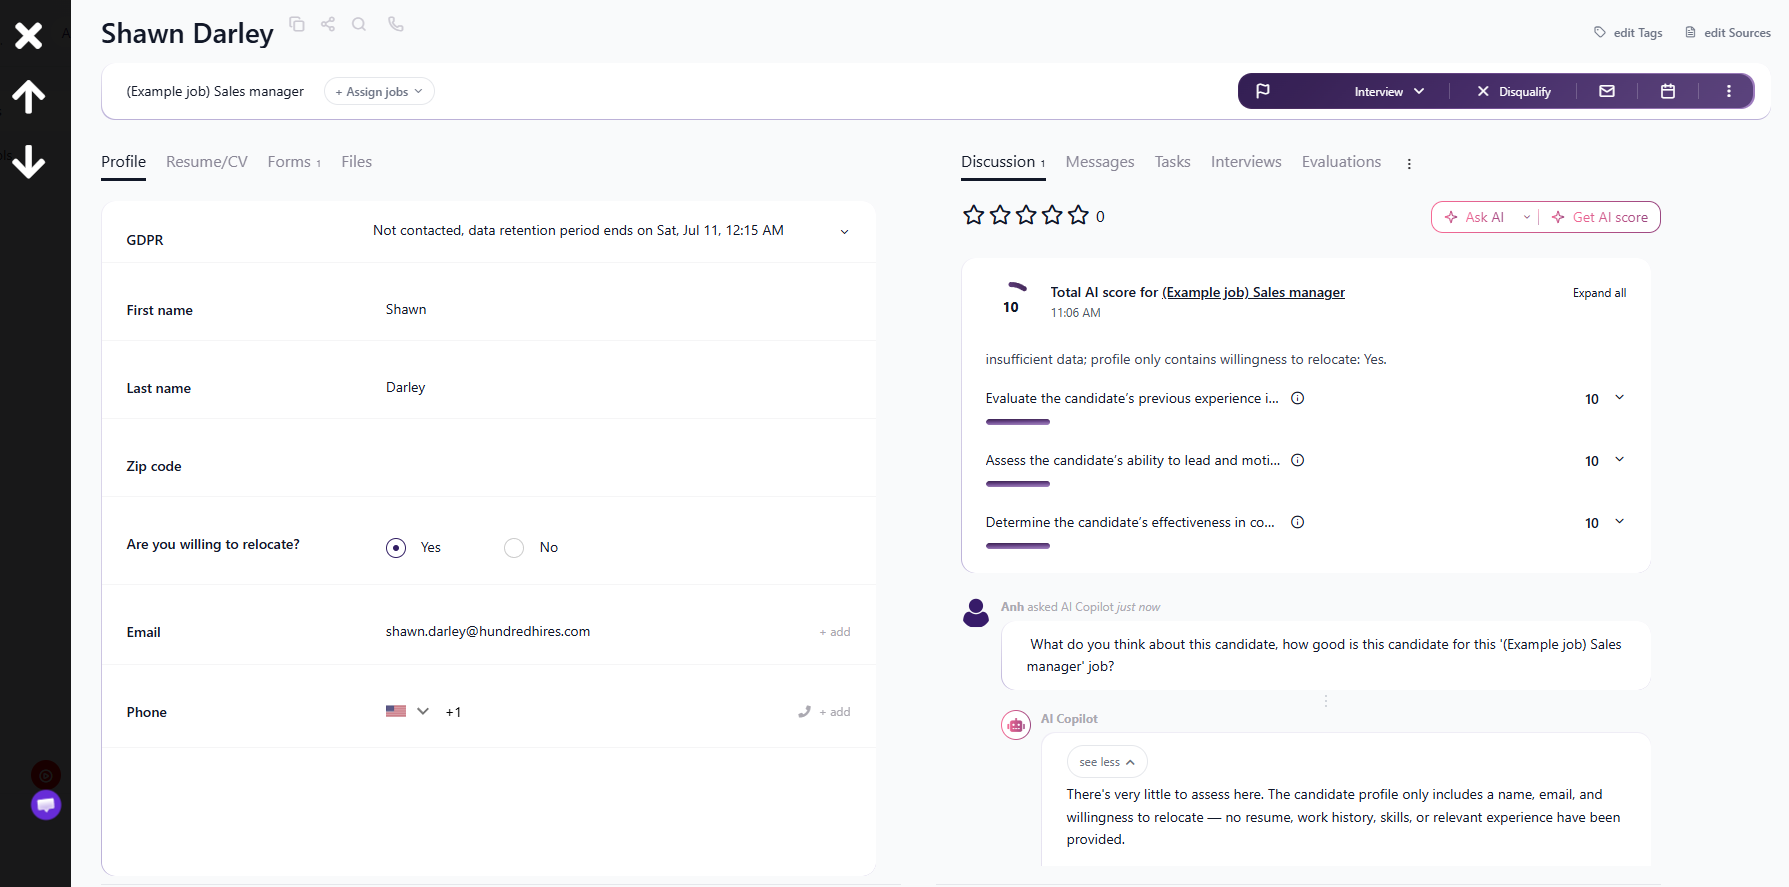The width and height of the screenshot is (1789, 887).
Task: Click Get AI score button
Action: click(1600, 217)
